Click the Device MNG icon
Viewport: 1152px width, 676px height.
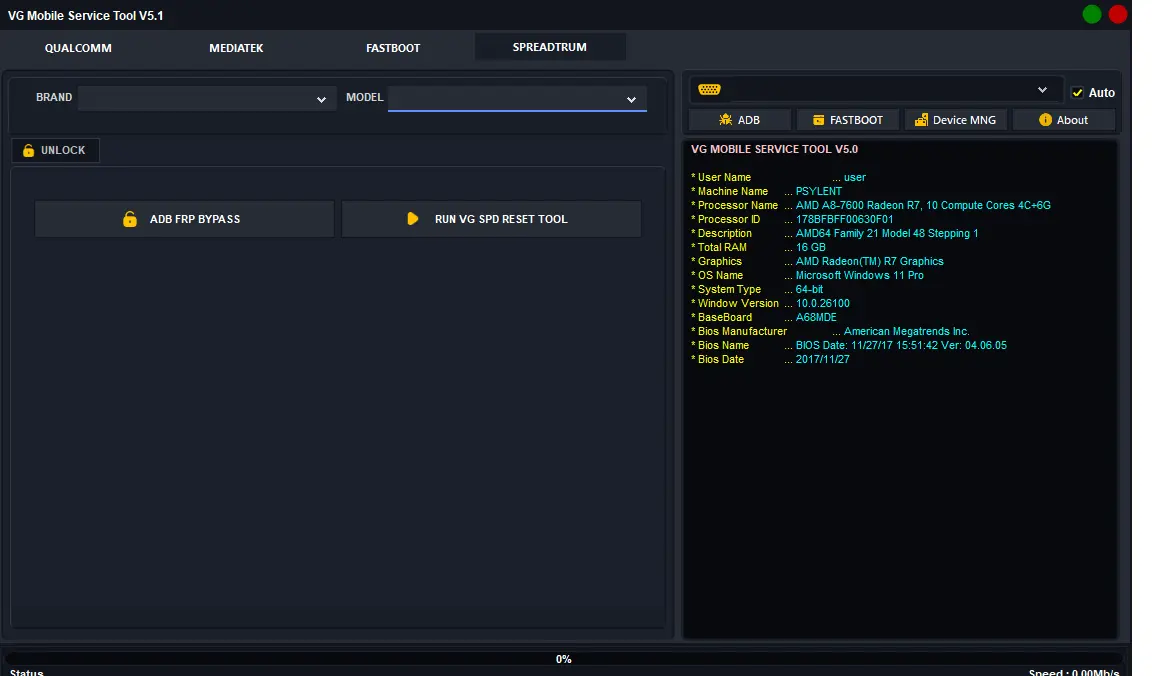coord(921,120)
